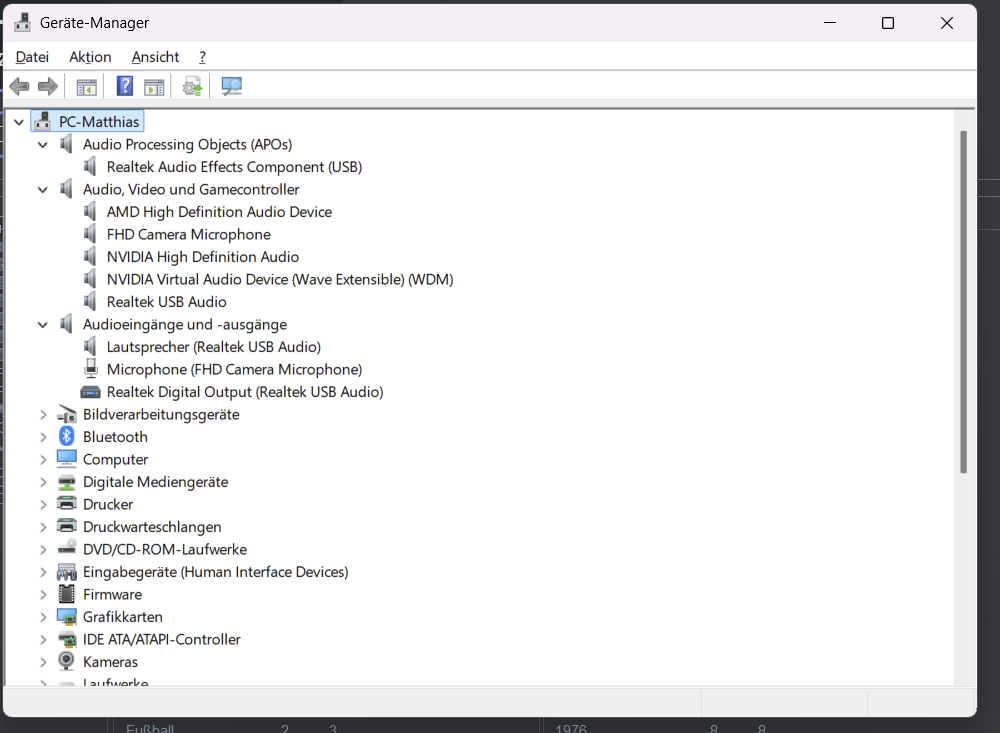Expand the Drucker category
The width and height of the screenshot is (1000, 733).
(43, 505)
